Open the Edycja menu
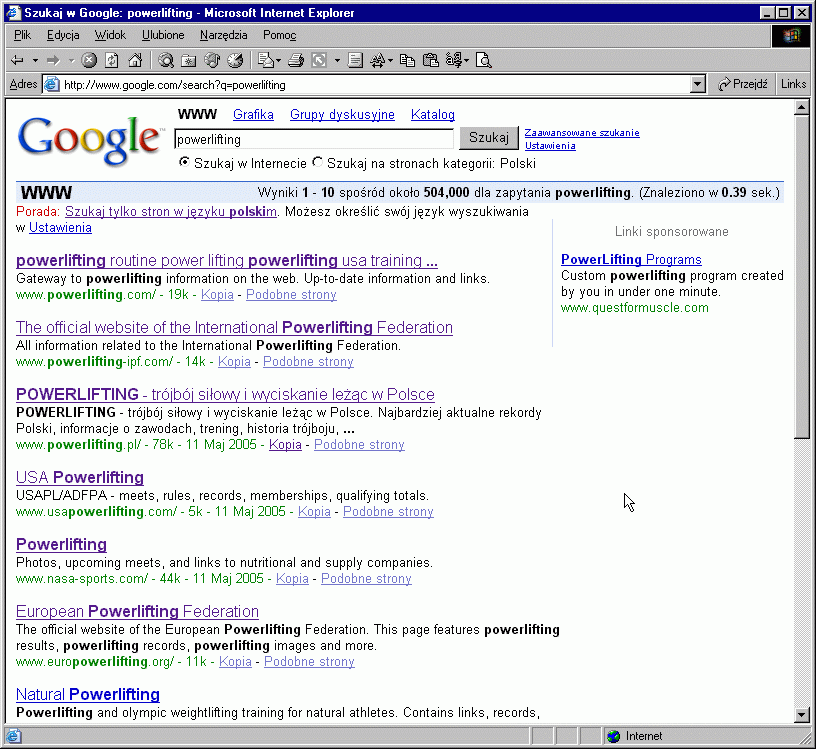 pos(63,35)
